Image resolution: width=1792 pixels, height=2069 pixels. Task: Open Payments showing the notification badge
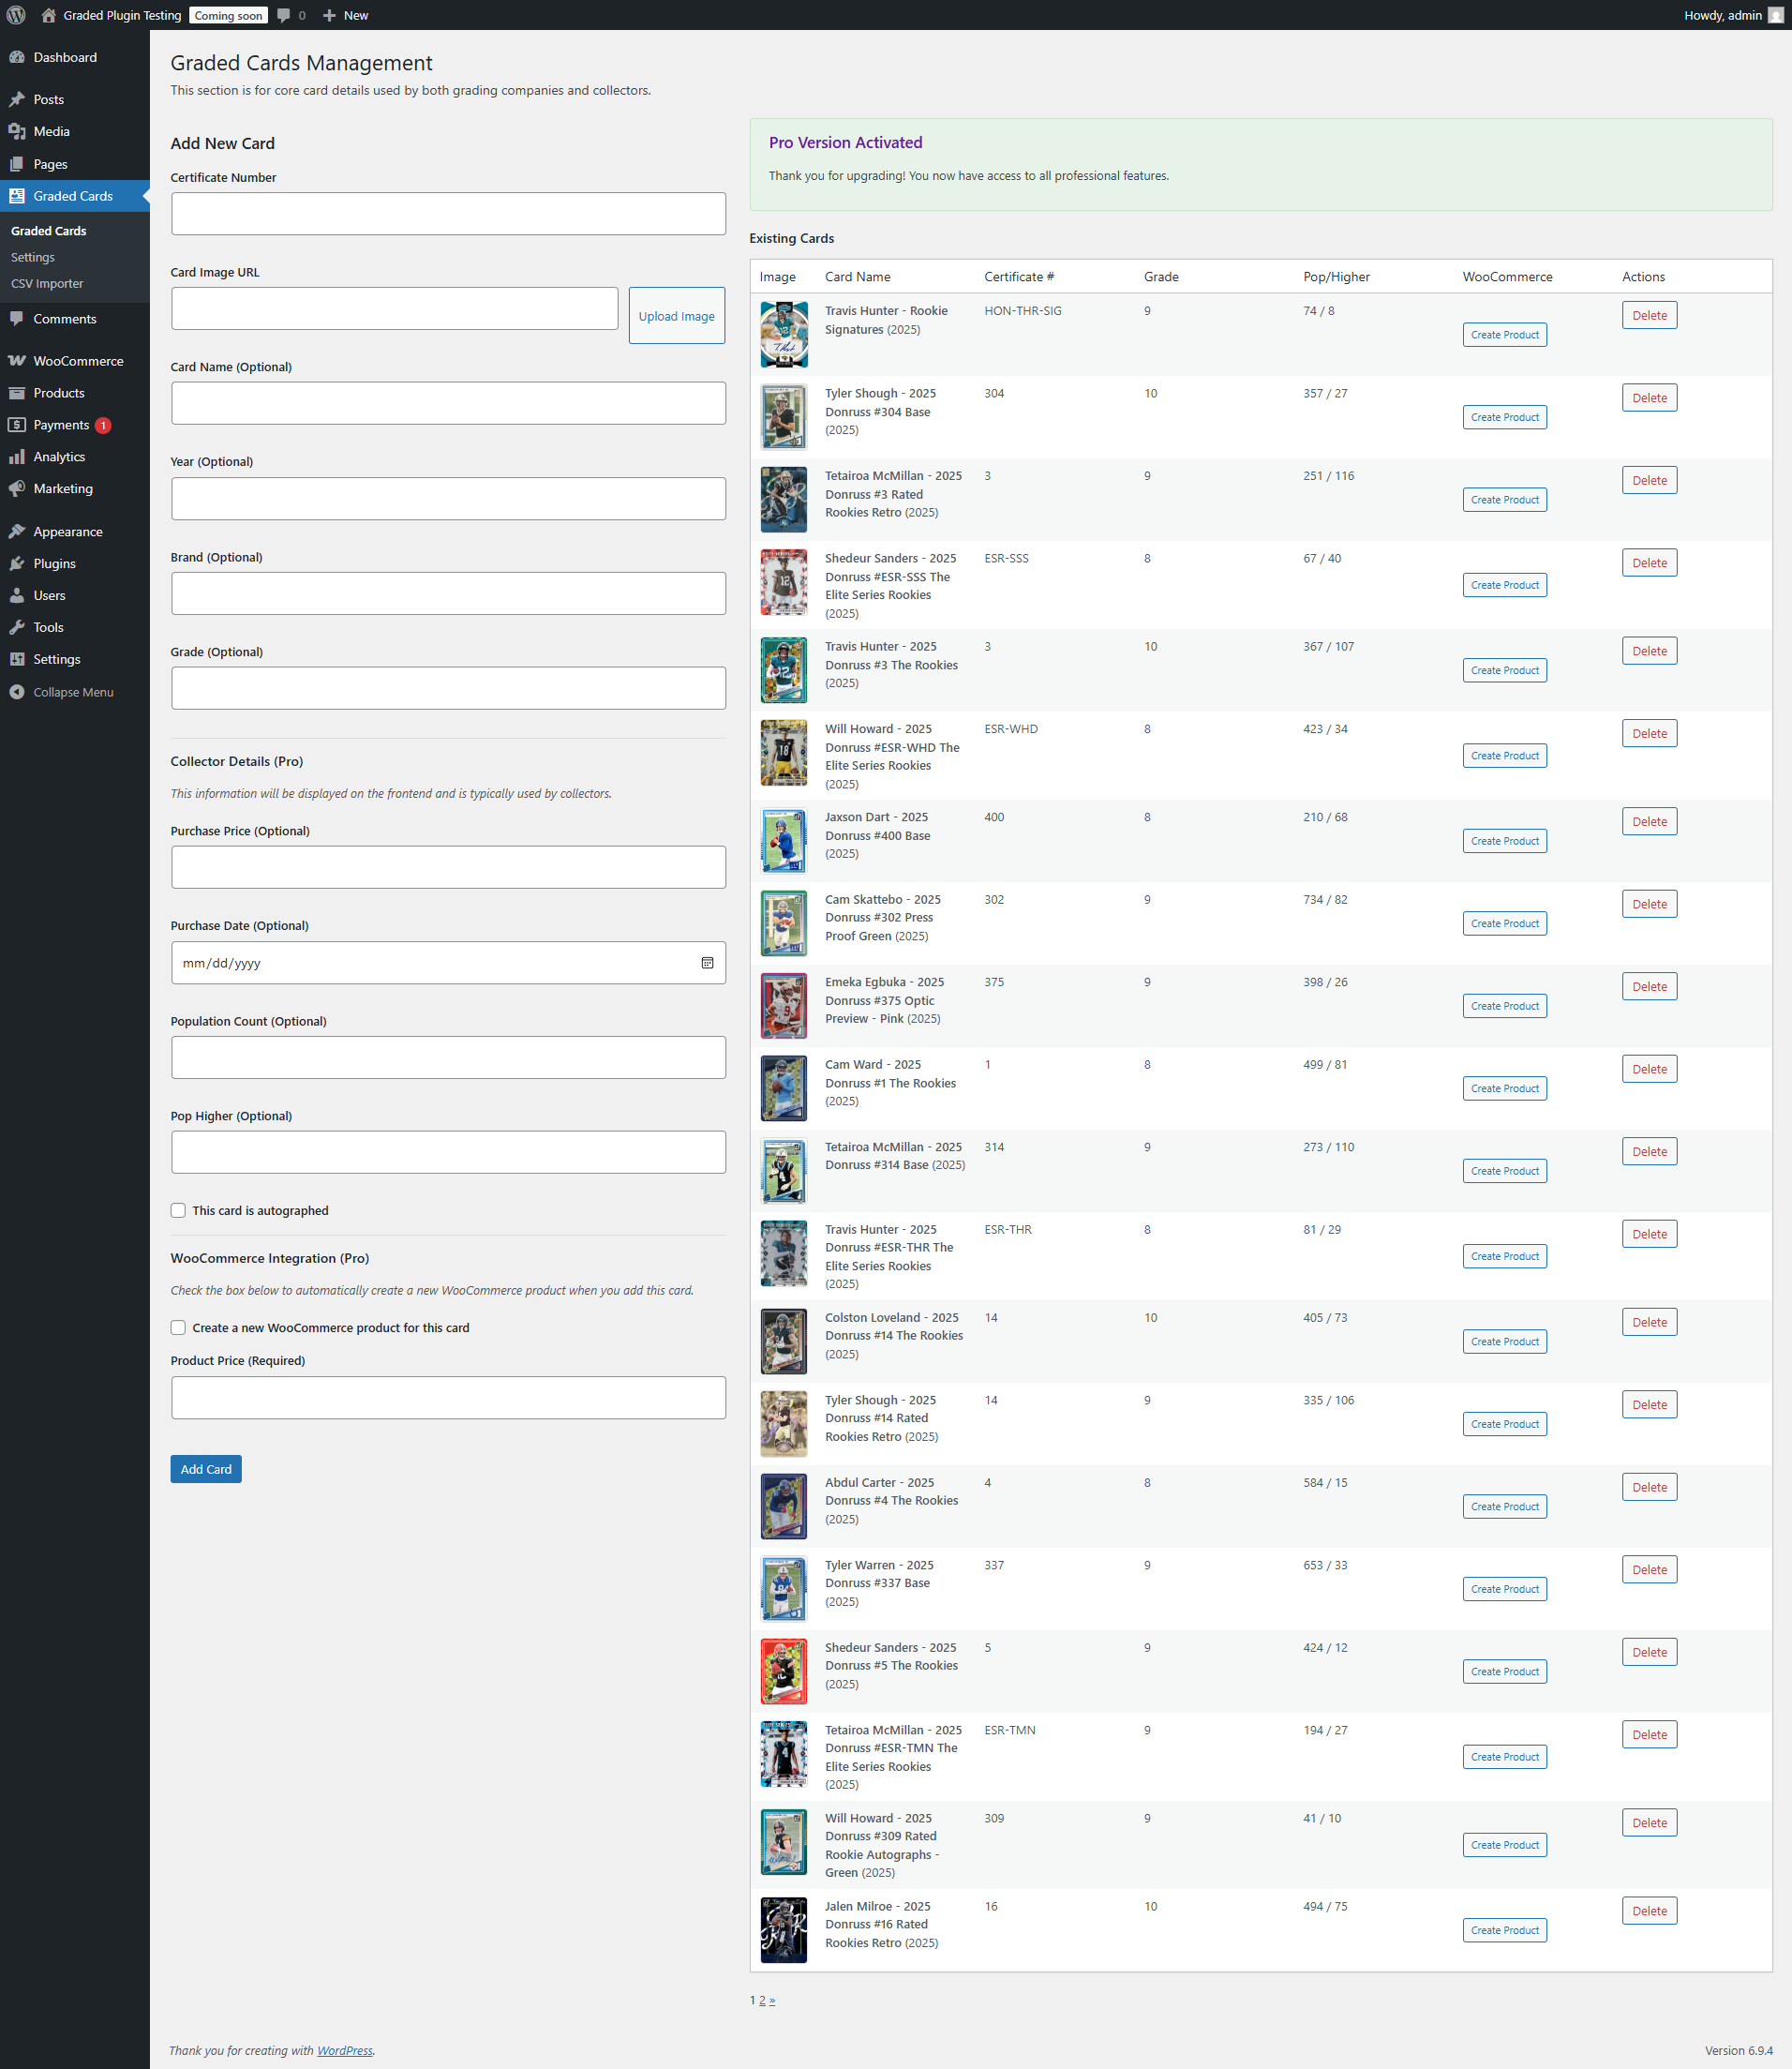tap(64, 424)
